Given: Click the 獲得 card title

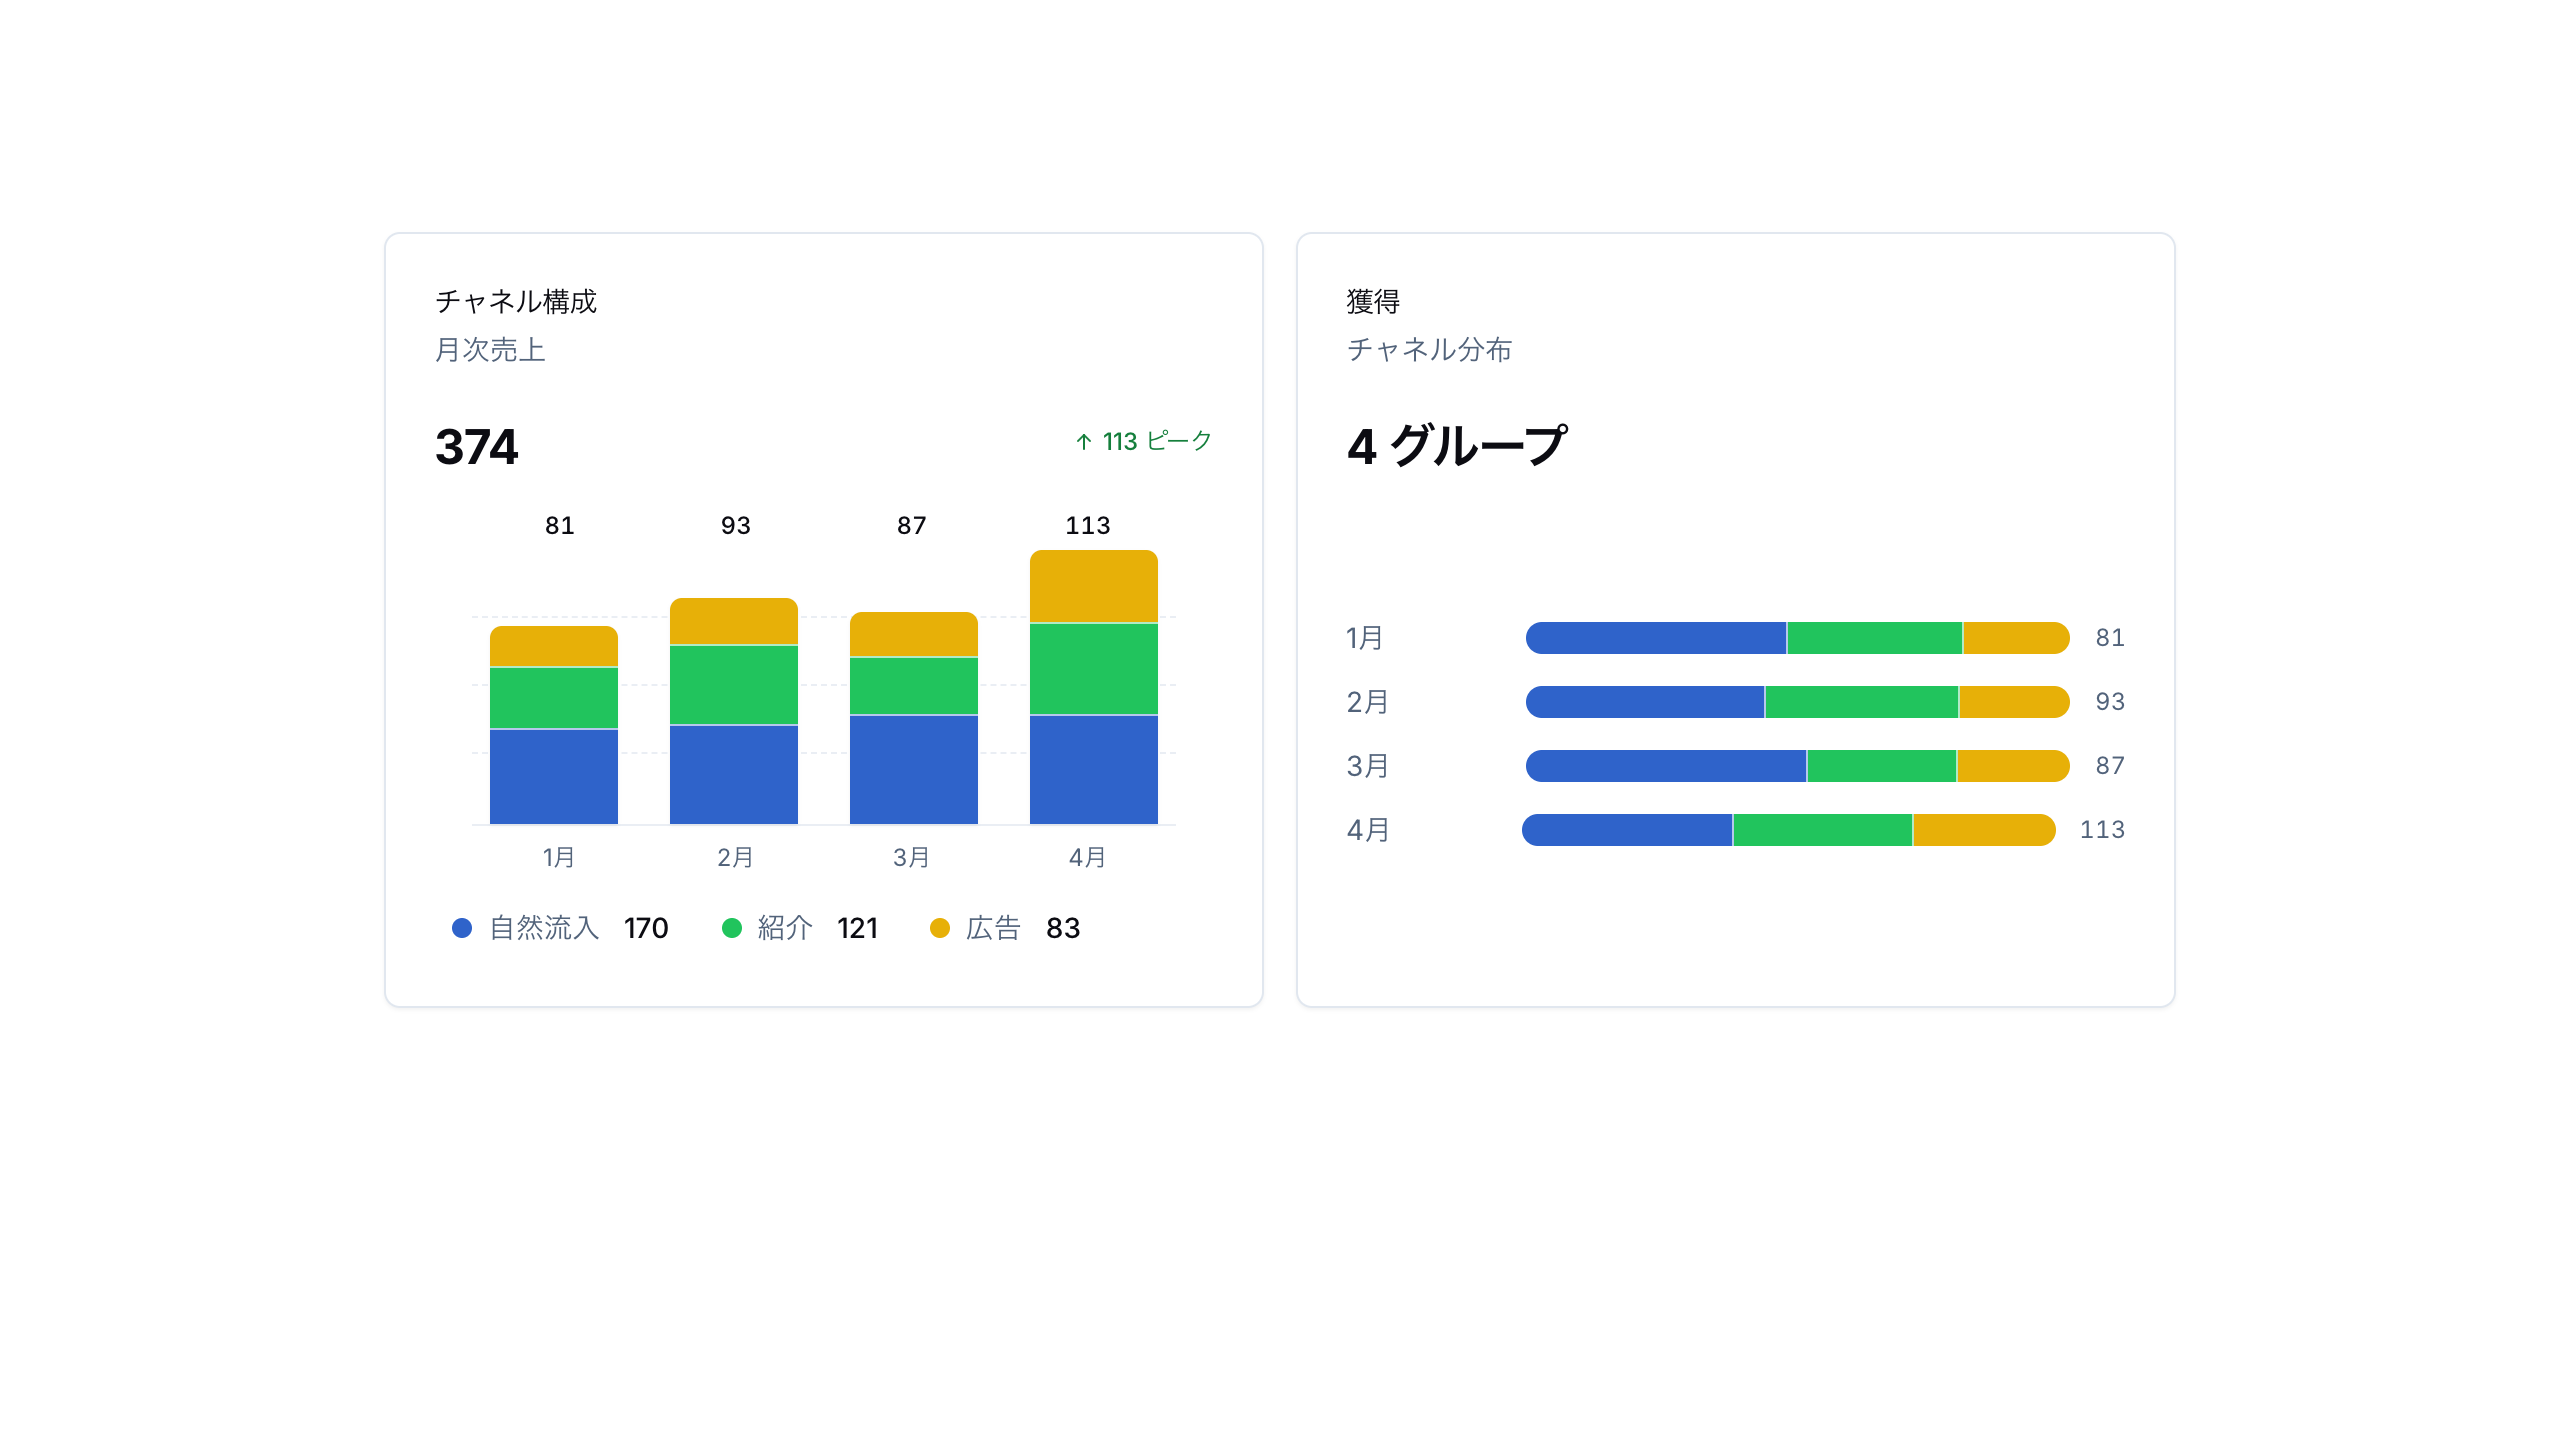Looking at the screenshot, I should click(1373, 301).
